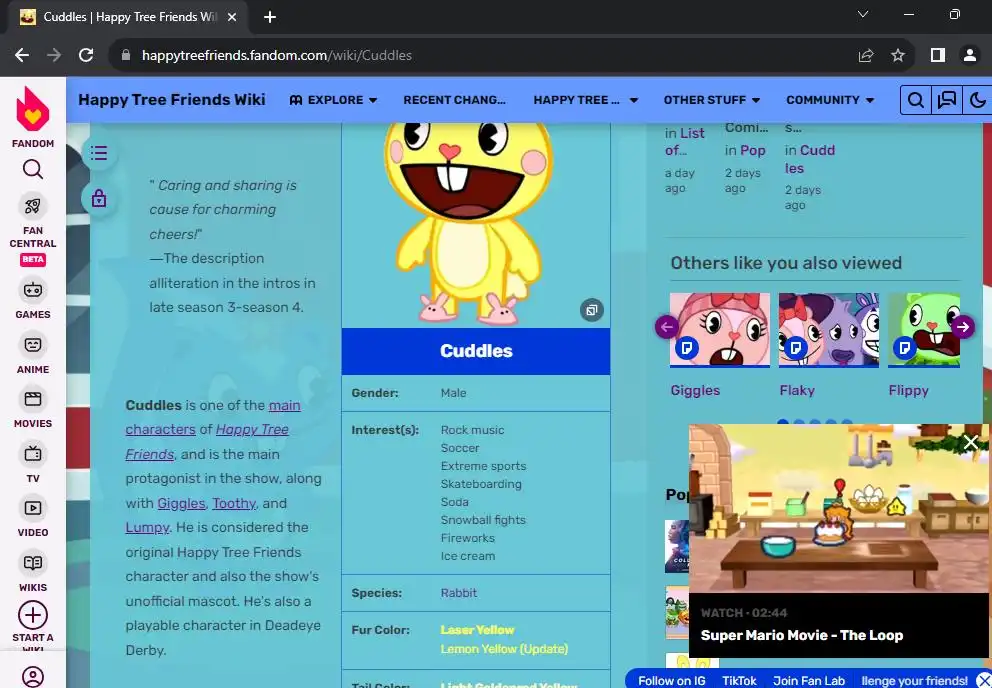The width and height of the screenshot is (992, 688).
Task: Open the Giggles link in article text
Action: click(x=181, y=503)
